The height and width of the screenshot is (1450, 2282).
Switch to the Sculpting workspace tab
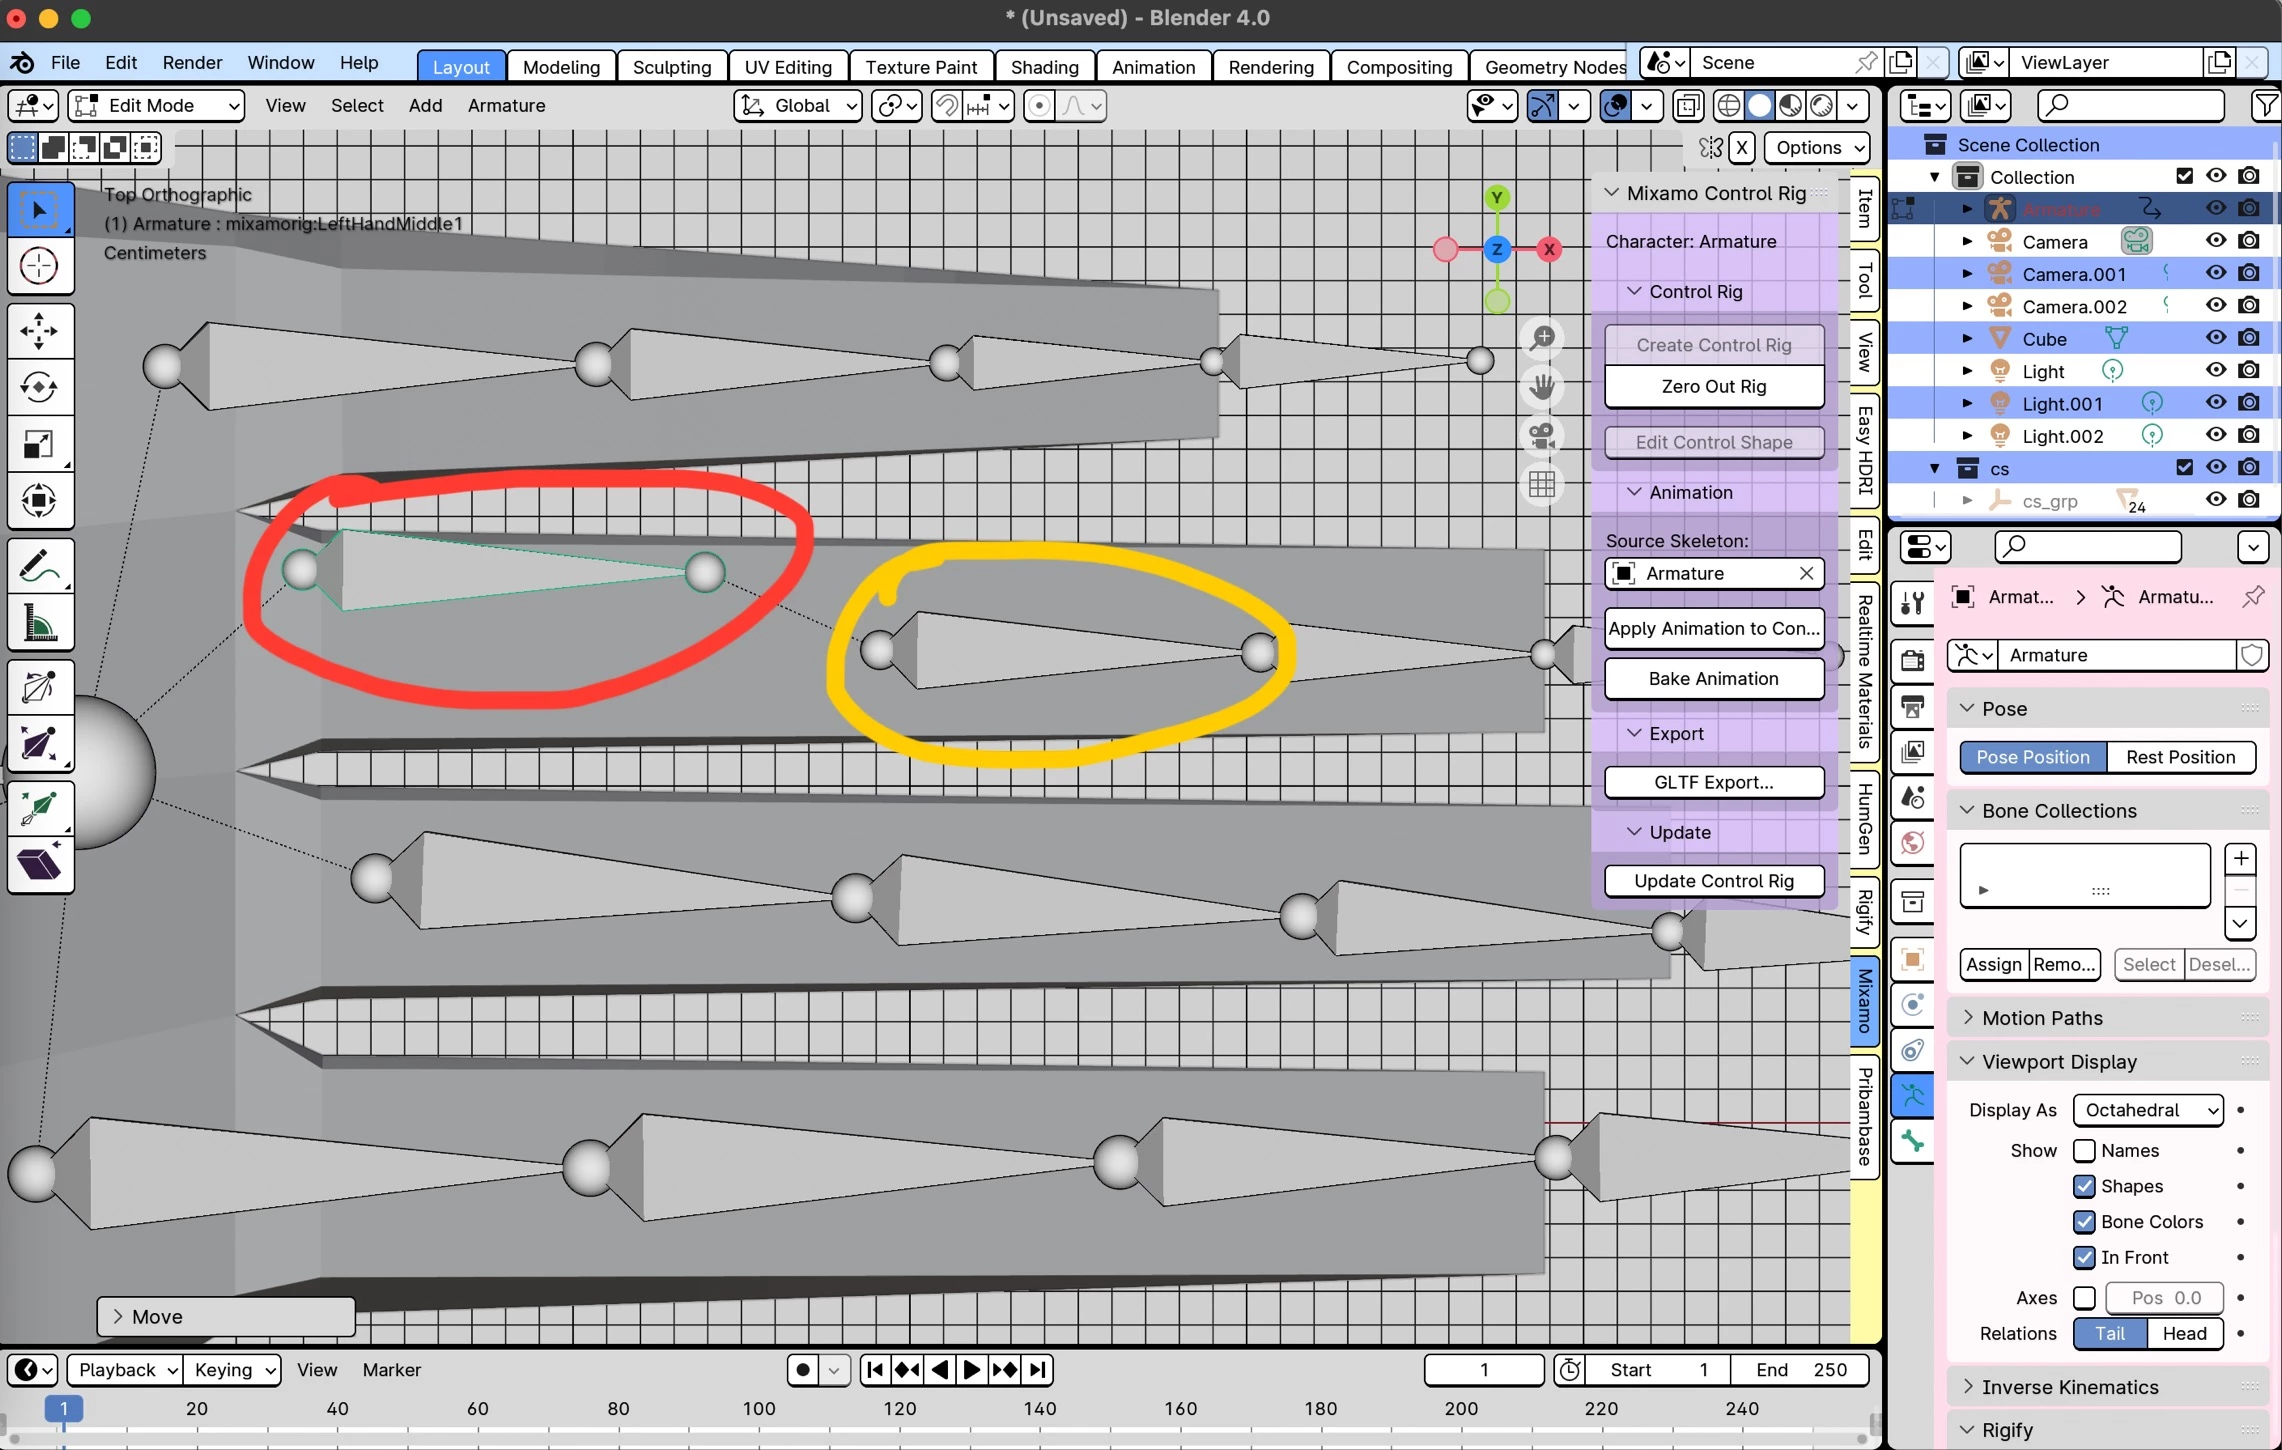671,66
